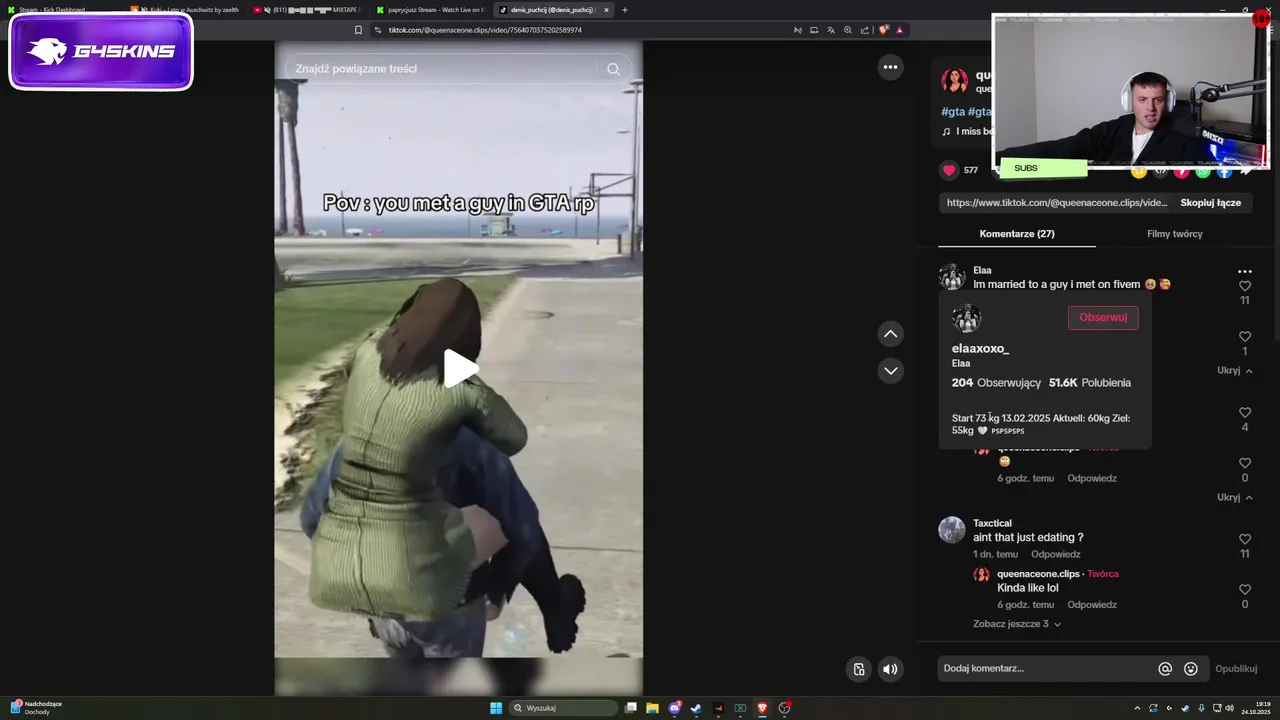Click 'Odpowiedz' under Taxctical's comment
This screenshot has width=1280, height=720.
[x=1056, y=554]
